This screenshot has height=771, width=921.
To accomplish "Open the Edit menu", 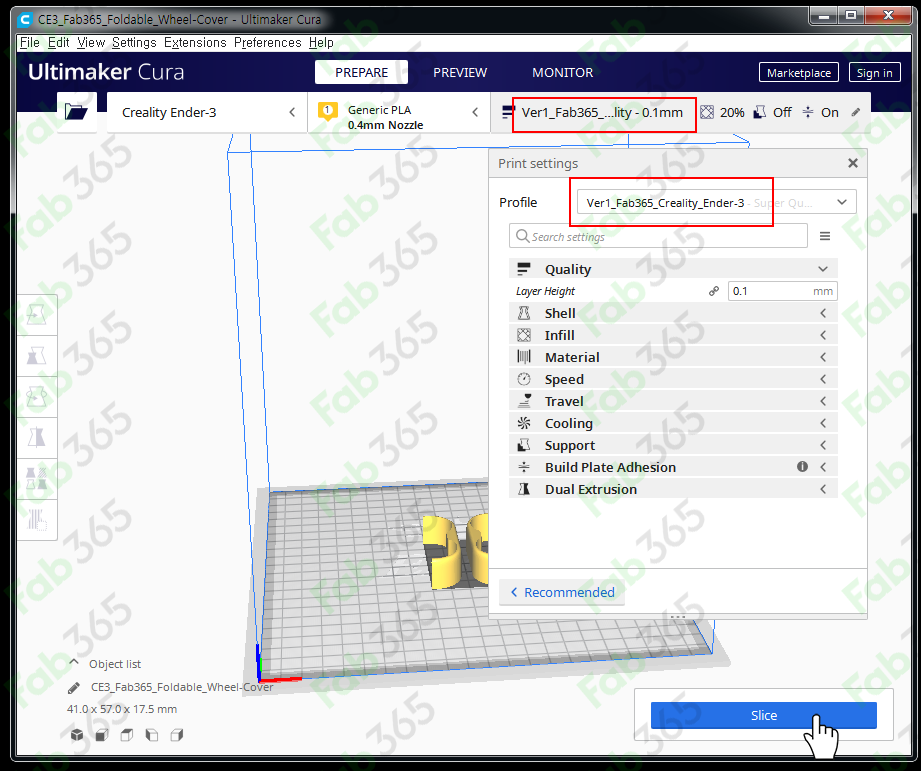I will 58,43.
